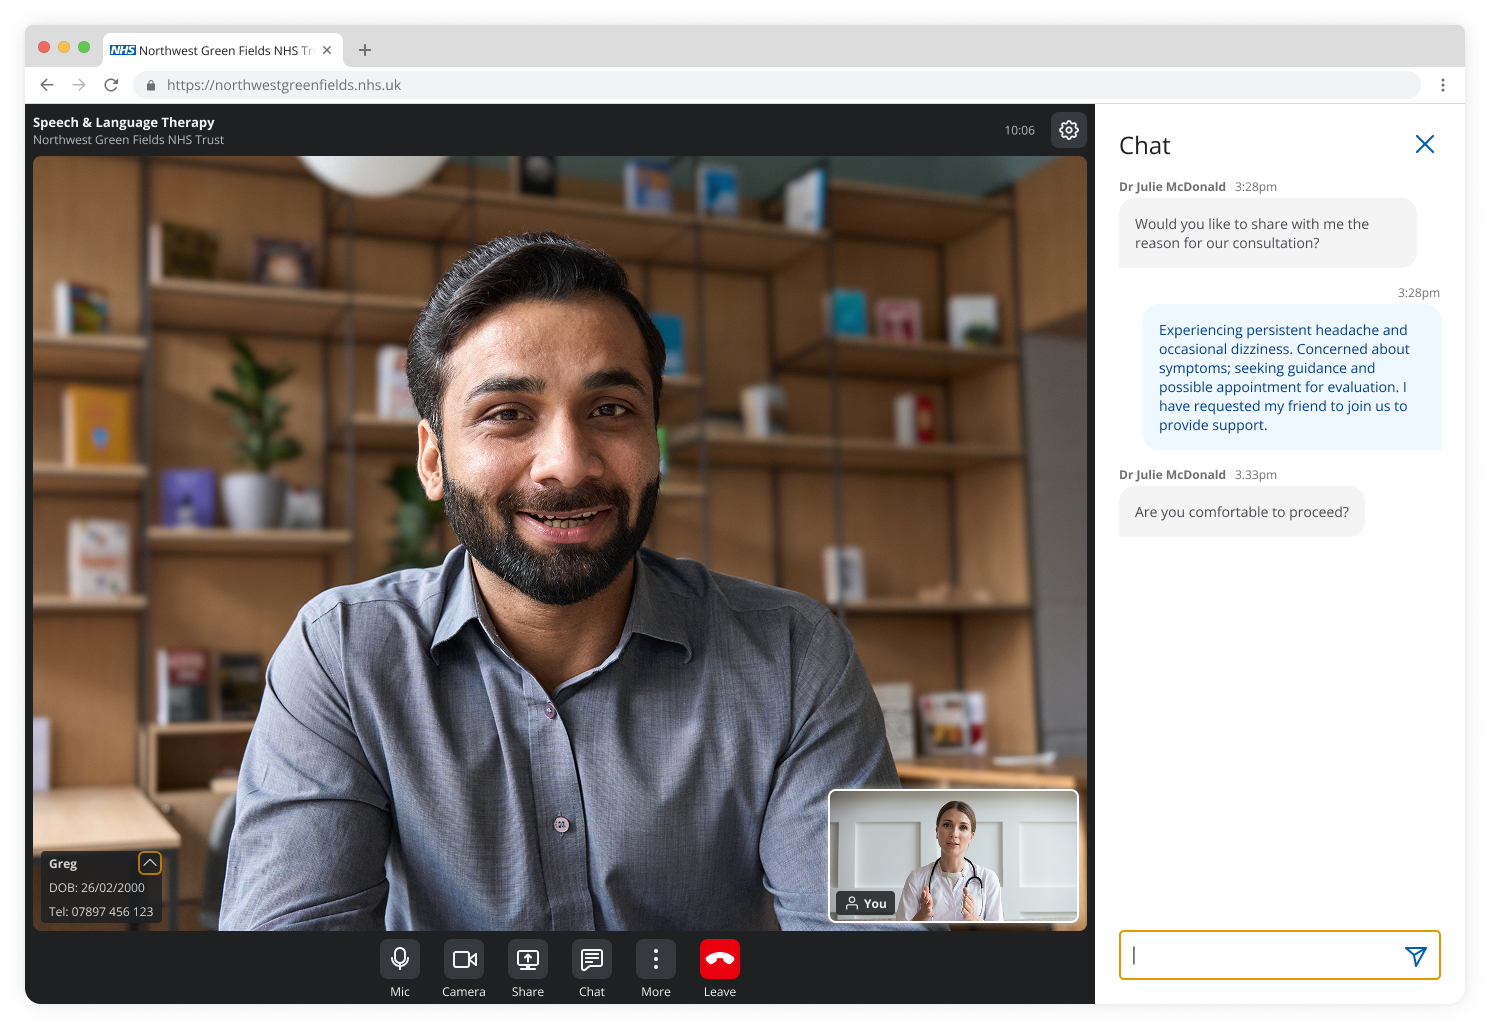Screen dimensions: 1490x1029
Task: Send the chat message with arrow icon
Action: point(1416,956)
